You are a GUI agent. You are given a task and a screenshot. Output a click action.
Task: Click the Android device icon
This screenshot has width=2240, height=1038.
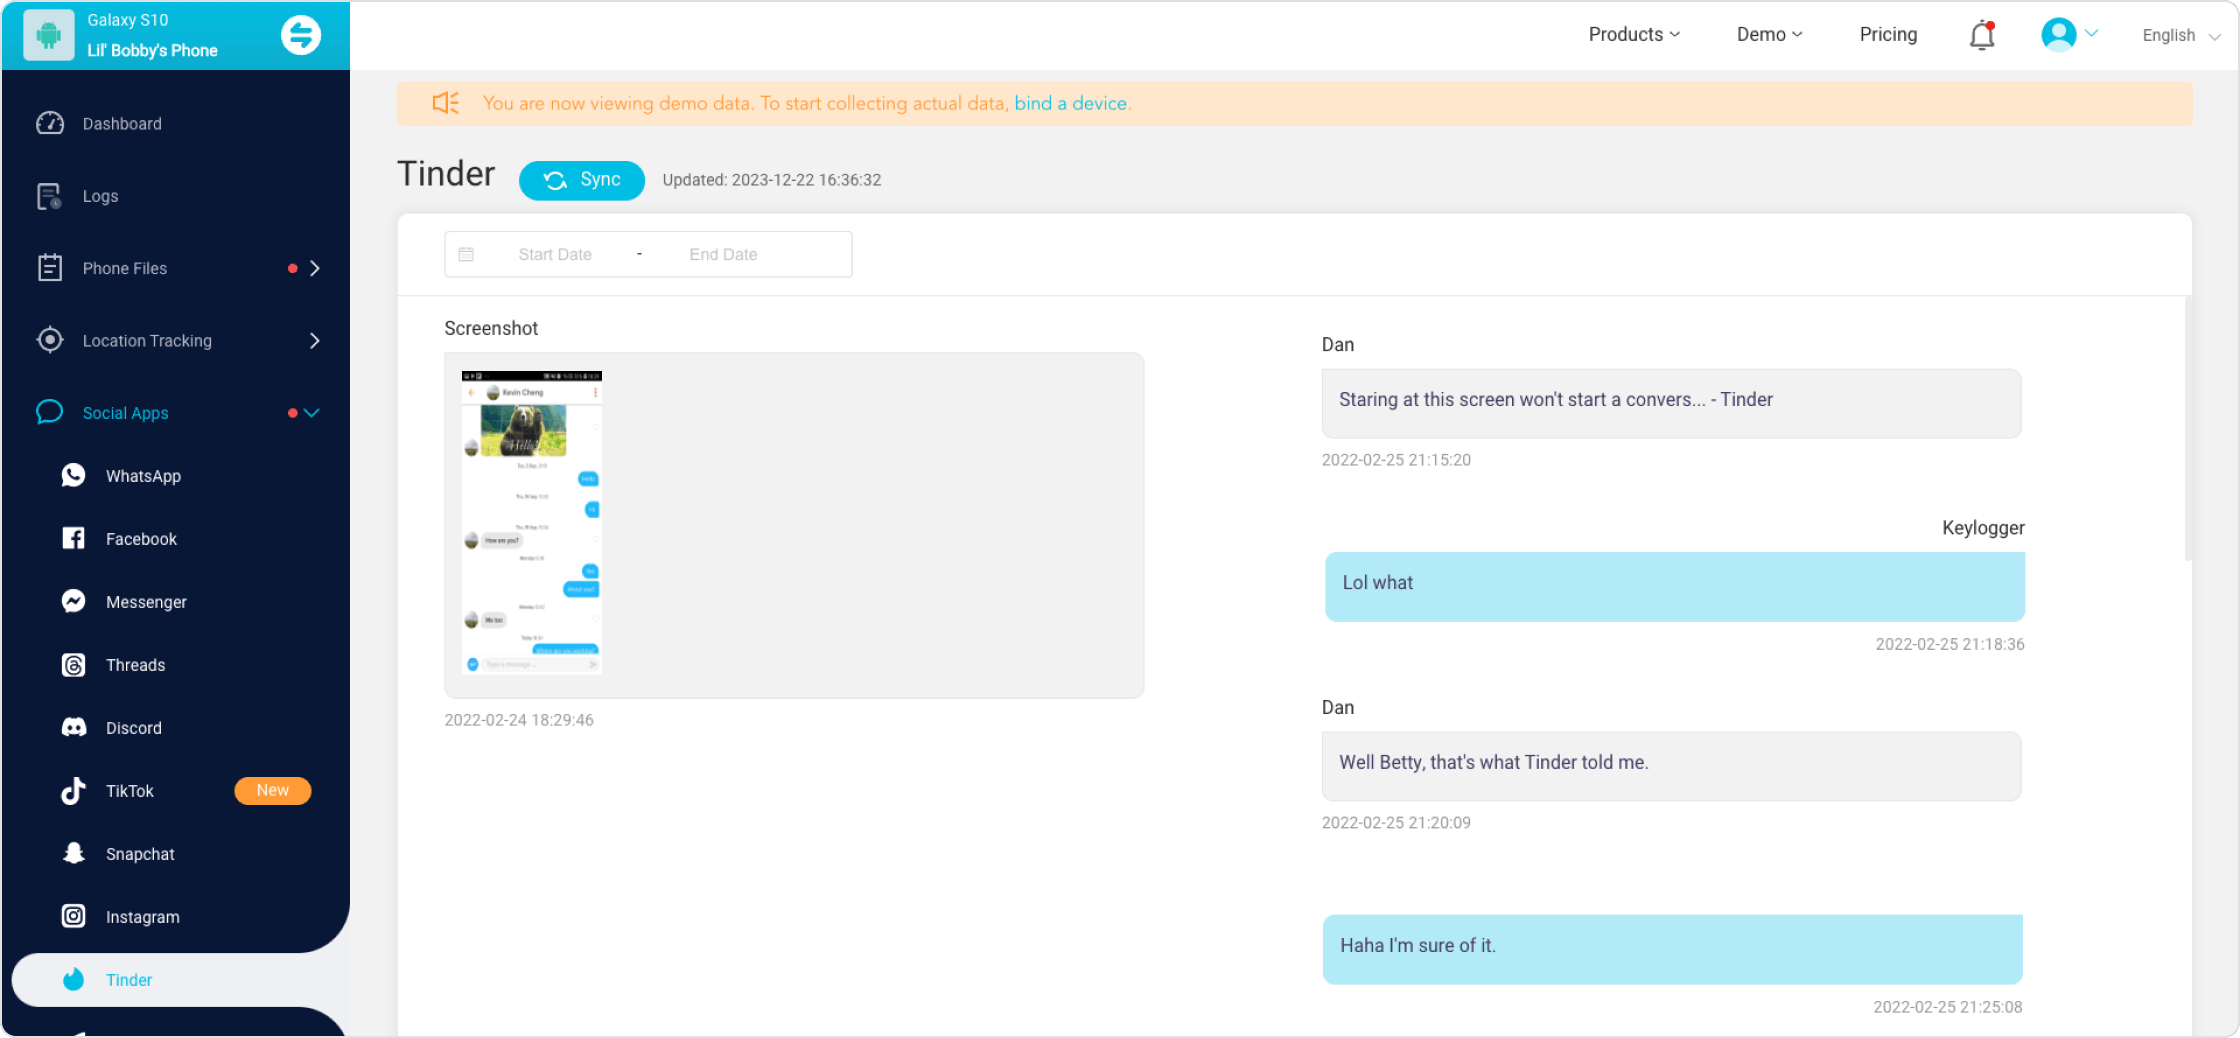tap(48, 35)
